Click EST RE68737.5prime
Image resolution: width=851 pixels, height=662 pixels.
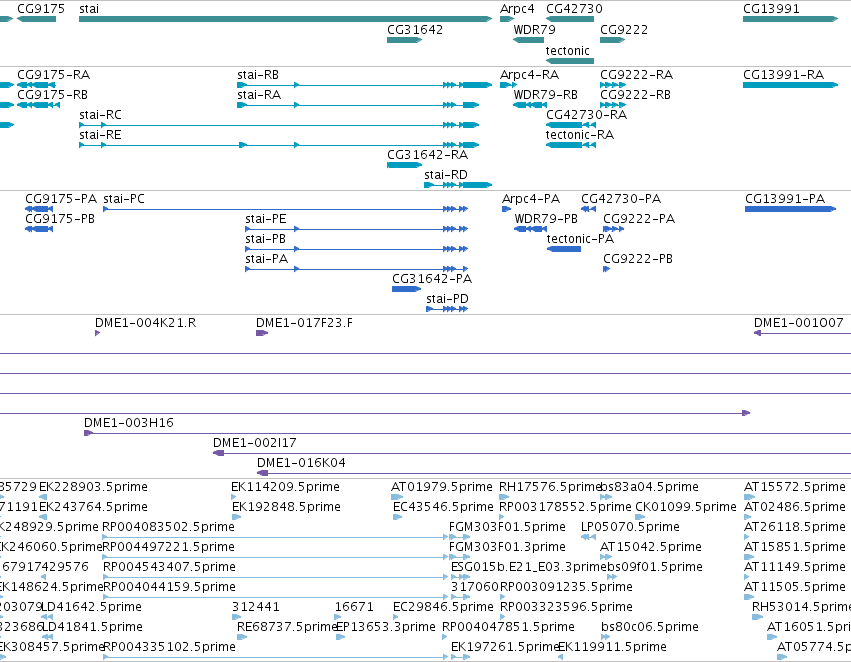pos(288,627)
